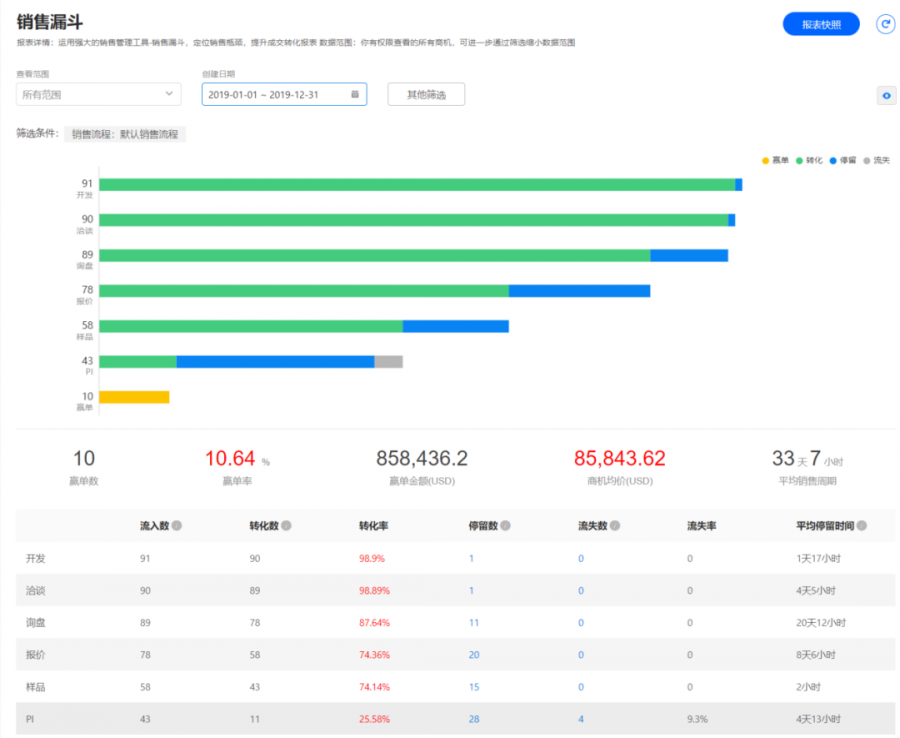Screen dimensions: 900x738
Task: Click the 创建日期 date range field
Action: [x=284, y=95]
